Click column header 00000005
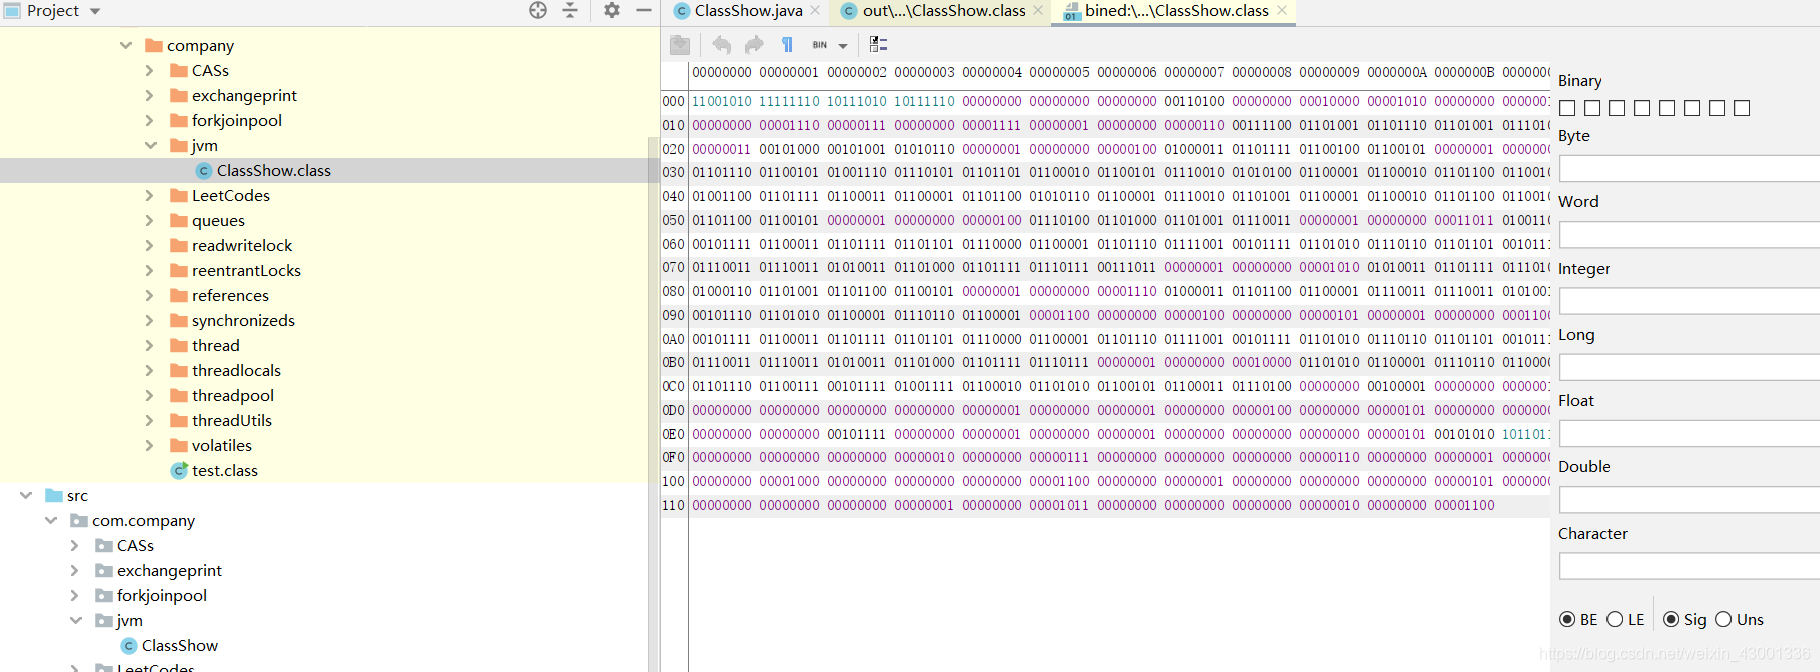 pos(1059,72)
